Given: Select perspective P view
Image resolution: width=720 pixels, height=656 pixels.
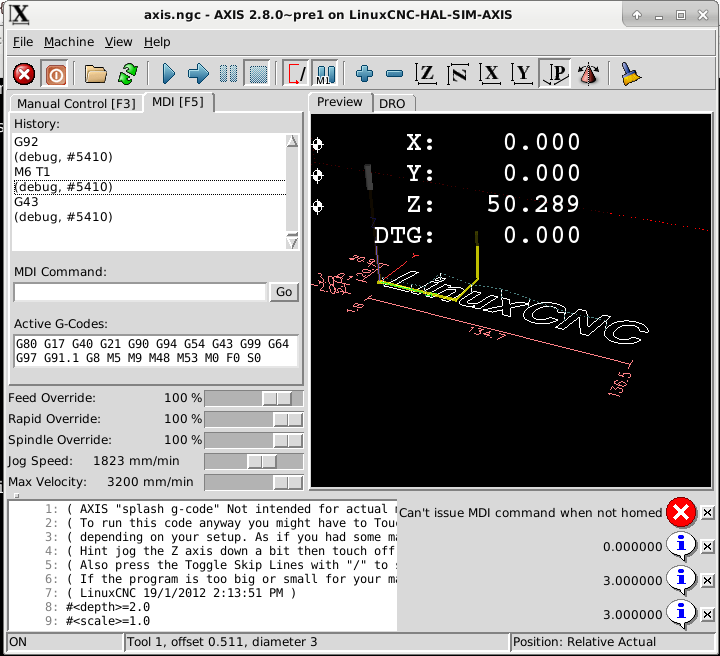Looking at the screenshot, I should 555,73.
